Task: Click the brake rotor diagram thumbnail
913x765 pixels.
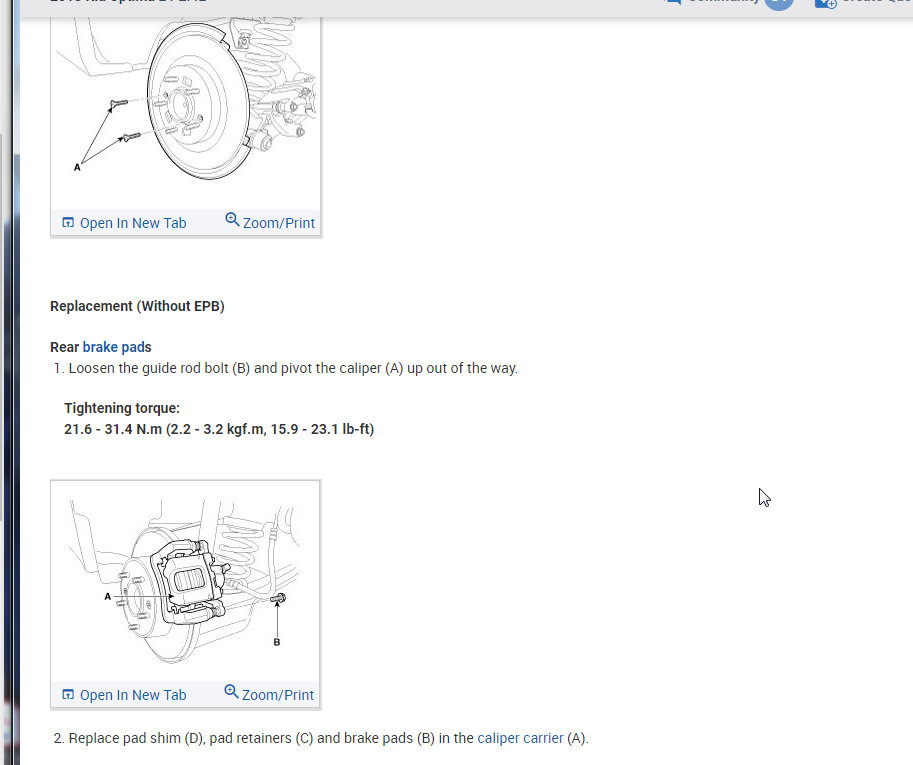Action: pos(186,112)
